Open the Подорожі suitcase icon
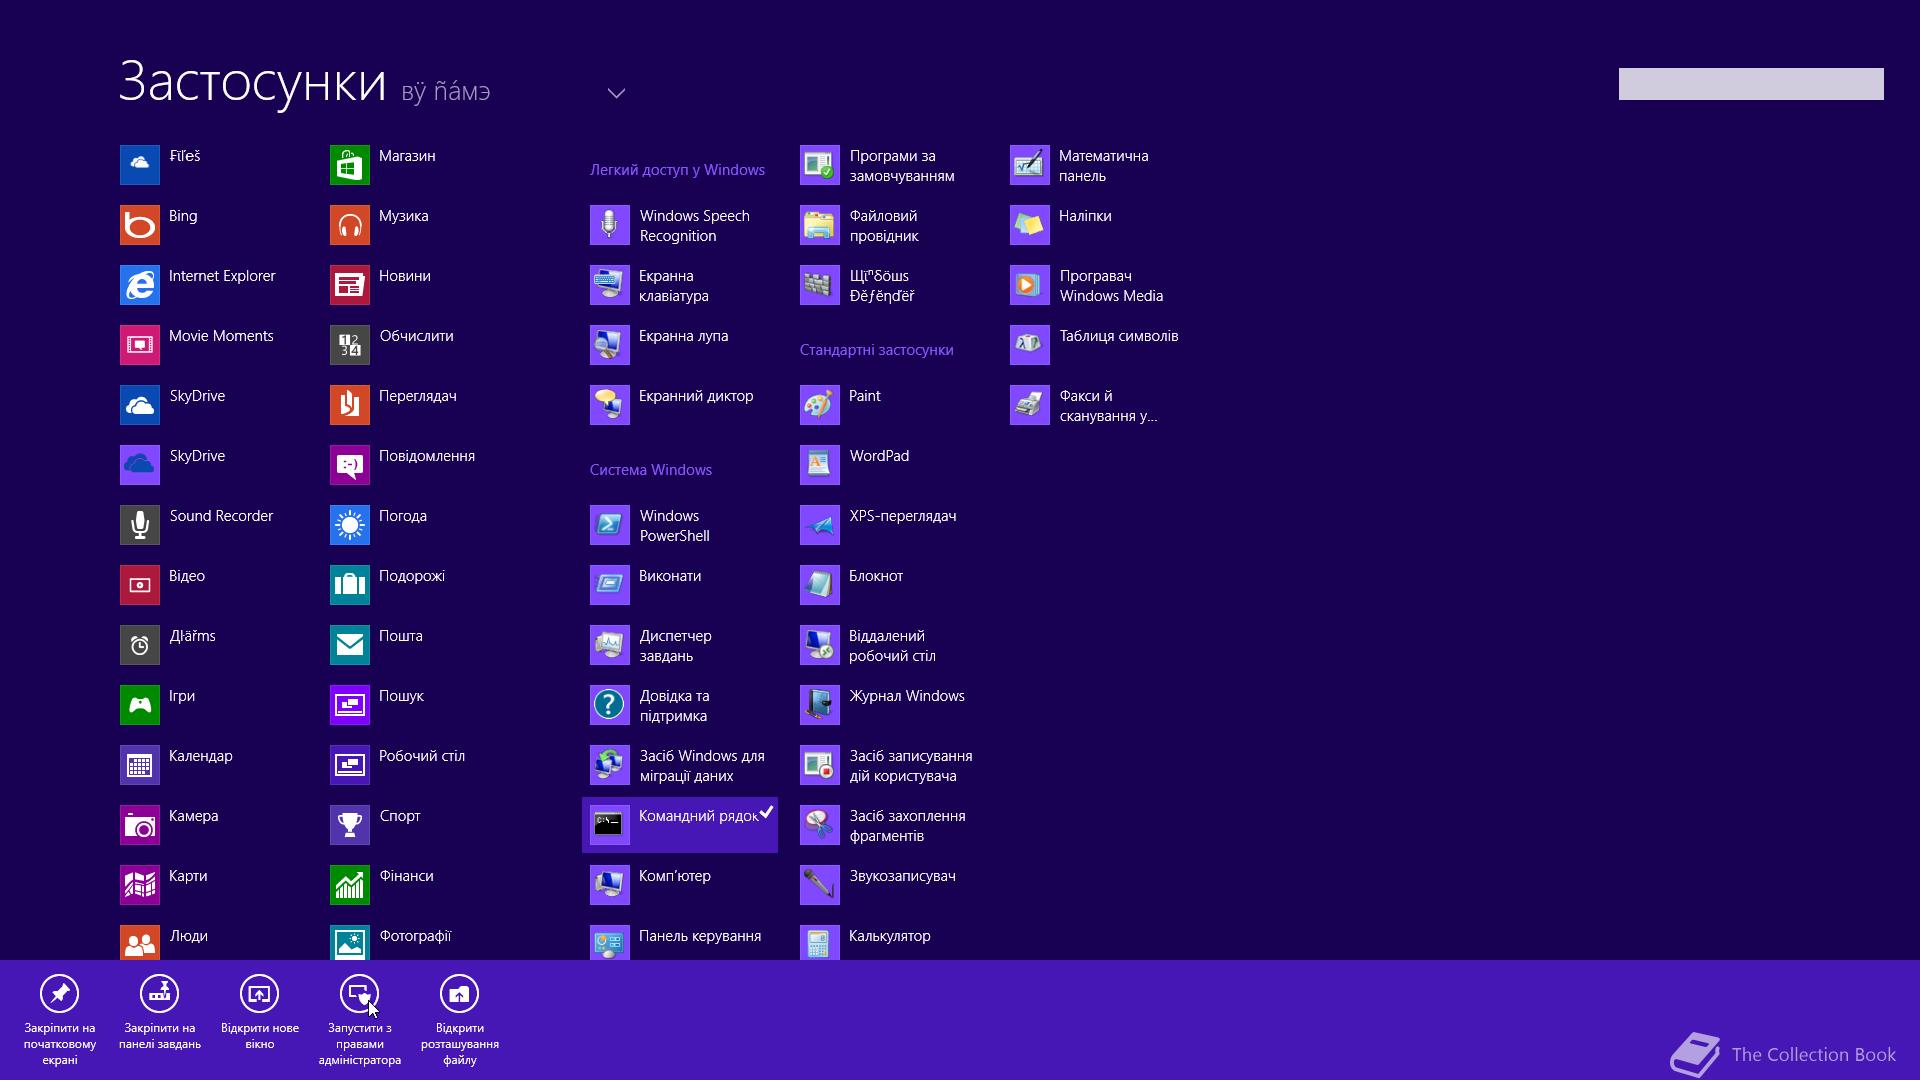 click(350, 585)
